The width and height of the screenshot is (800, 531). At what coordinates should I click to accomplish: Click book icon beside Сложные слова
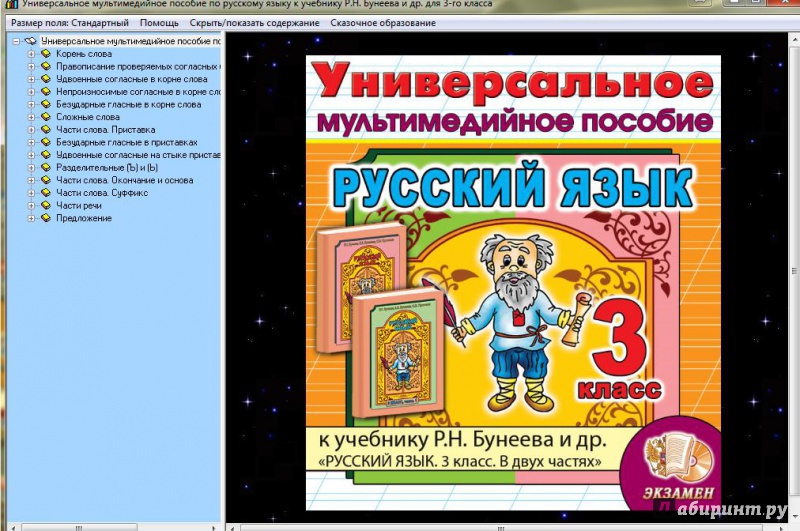pyautogui.click(x=46, y=117)
